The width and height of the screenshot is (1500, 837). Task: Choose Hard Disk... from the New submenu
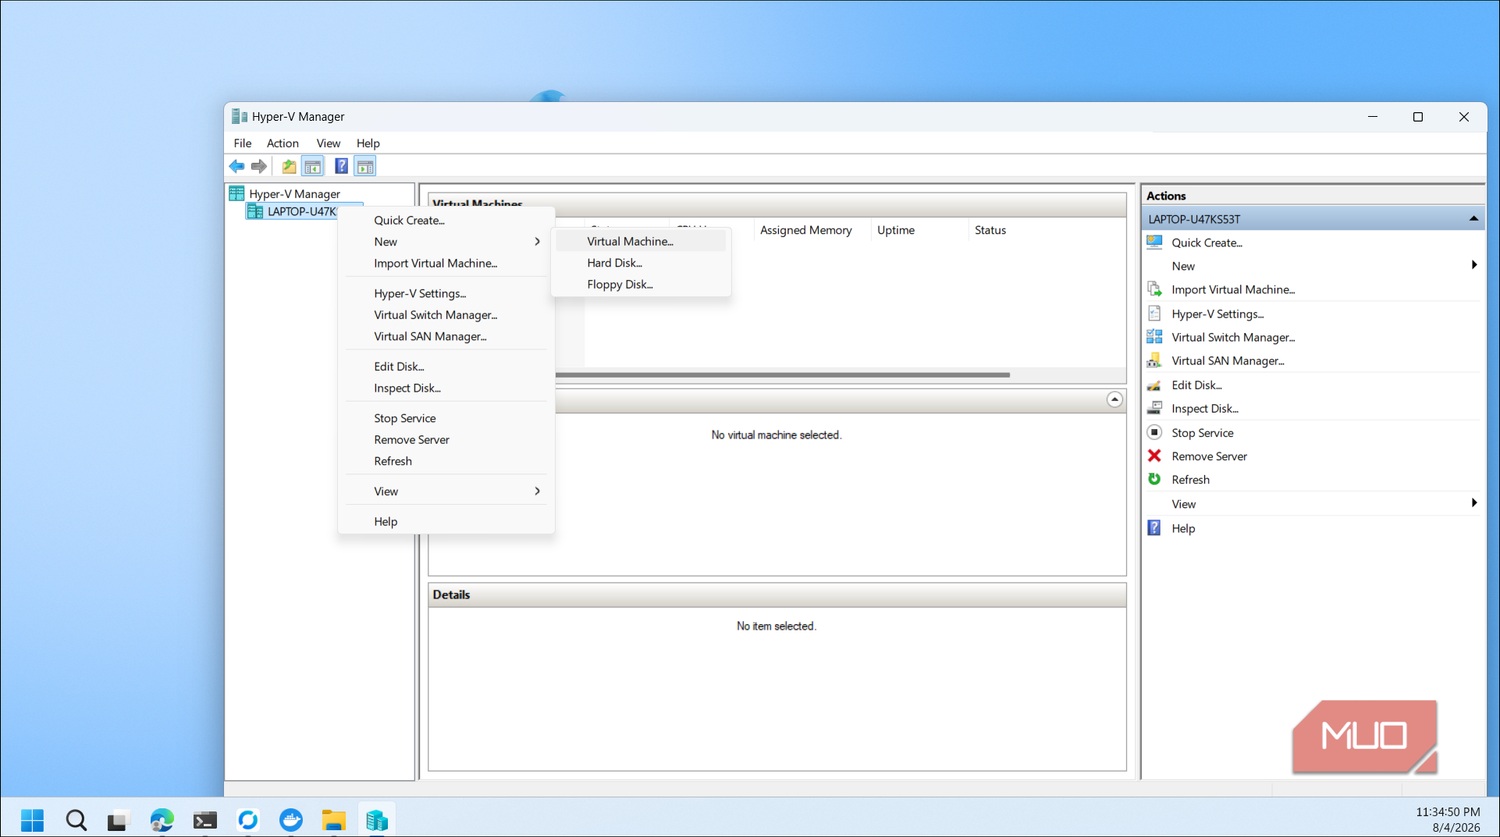(641, 263)
